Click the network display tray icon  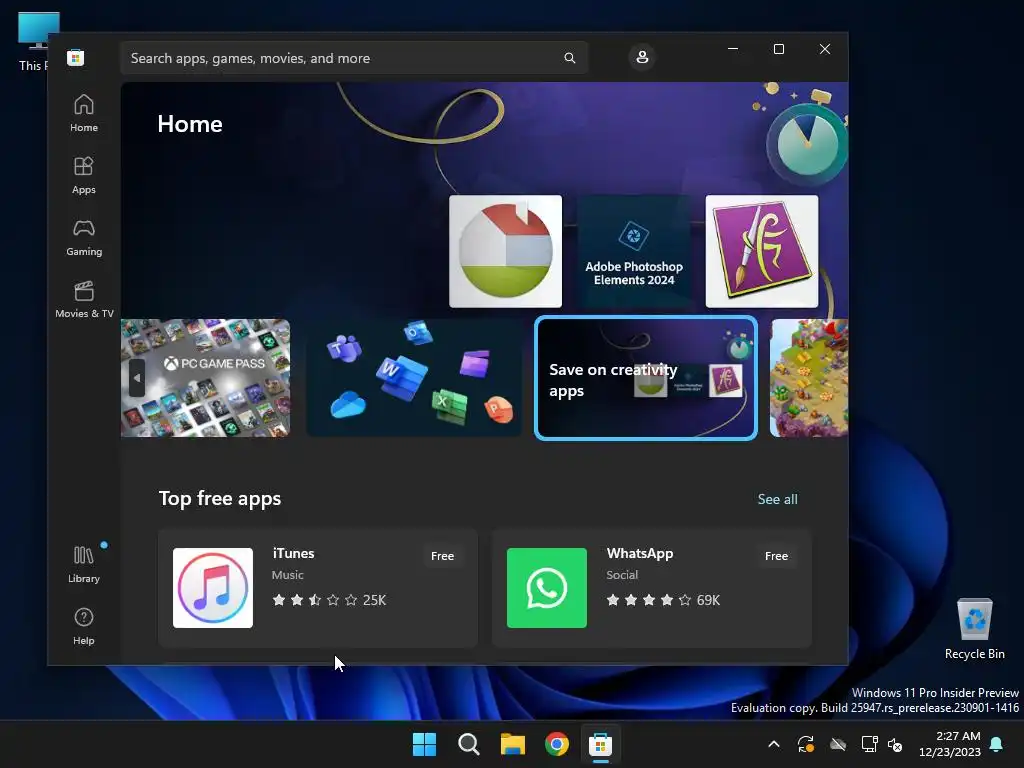tap(869, 744)
